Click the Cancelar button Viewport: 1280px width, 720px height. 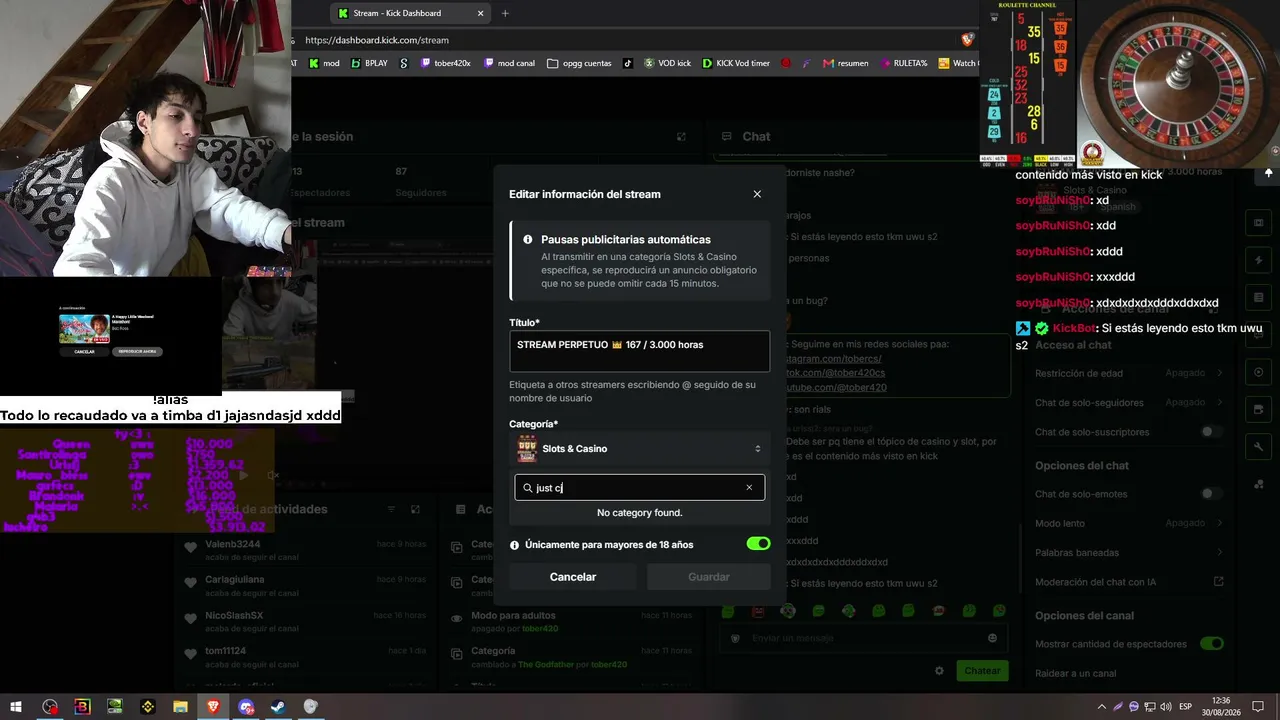(x=573, y=577)
